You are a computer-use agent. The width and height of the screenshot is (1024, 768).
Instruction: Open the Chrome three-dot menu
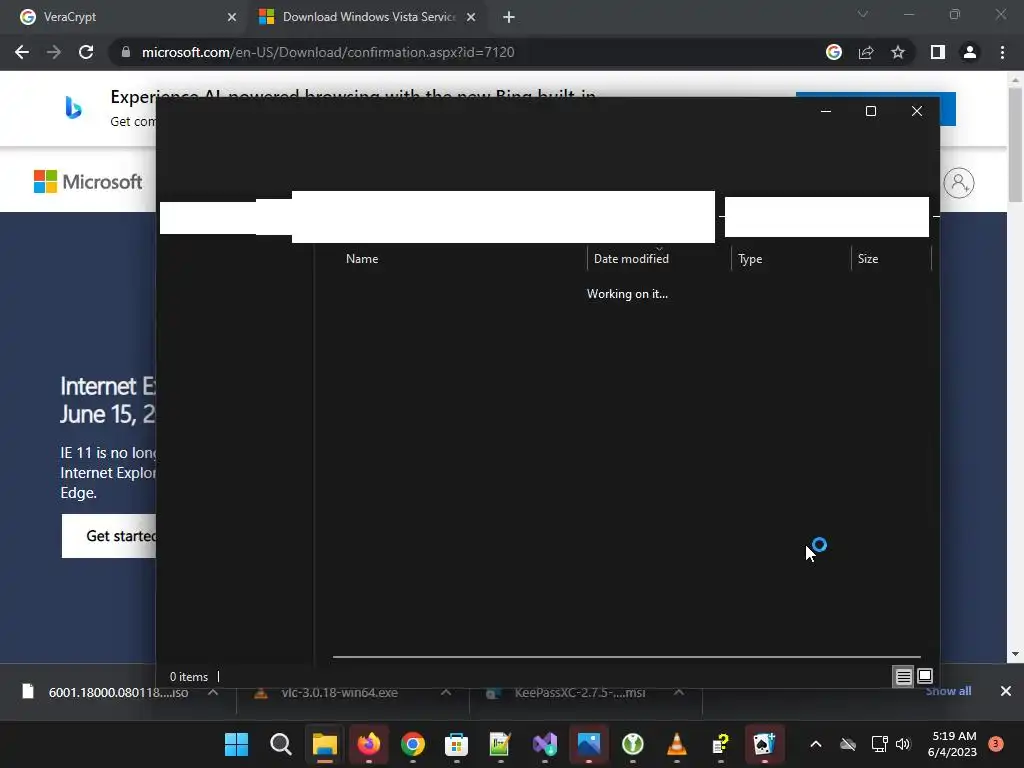tap(1002, 52)
